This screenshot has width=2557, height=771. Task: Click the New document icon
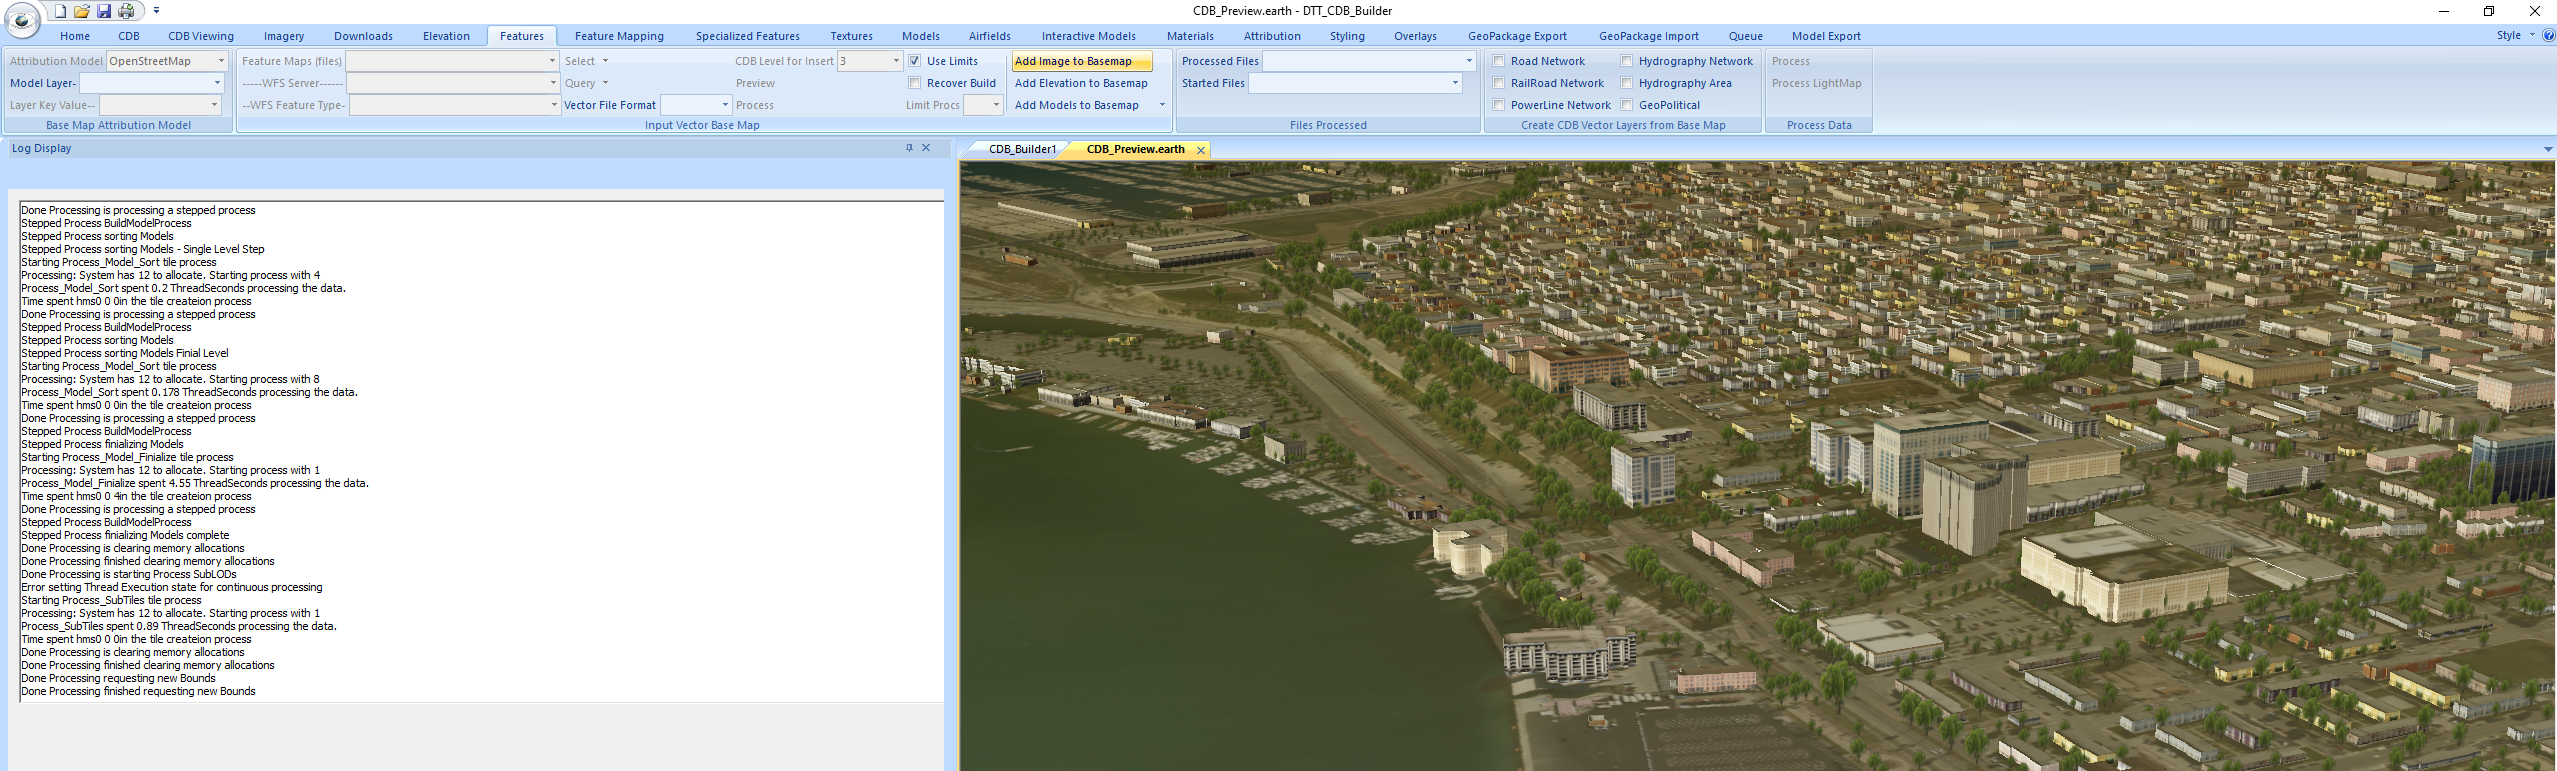point(60,11)
